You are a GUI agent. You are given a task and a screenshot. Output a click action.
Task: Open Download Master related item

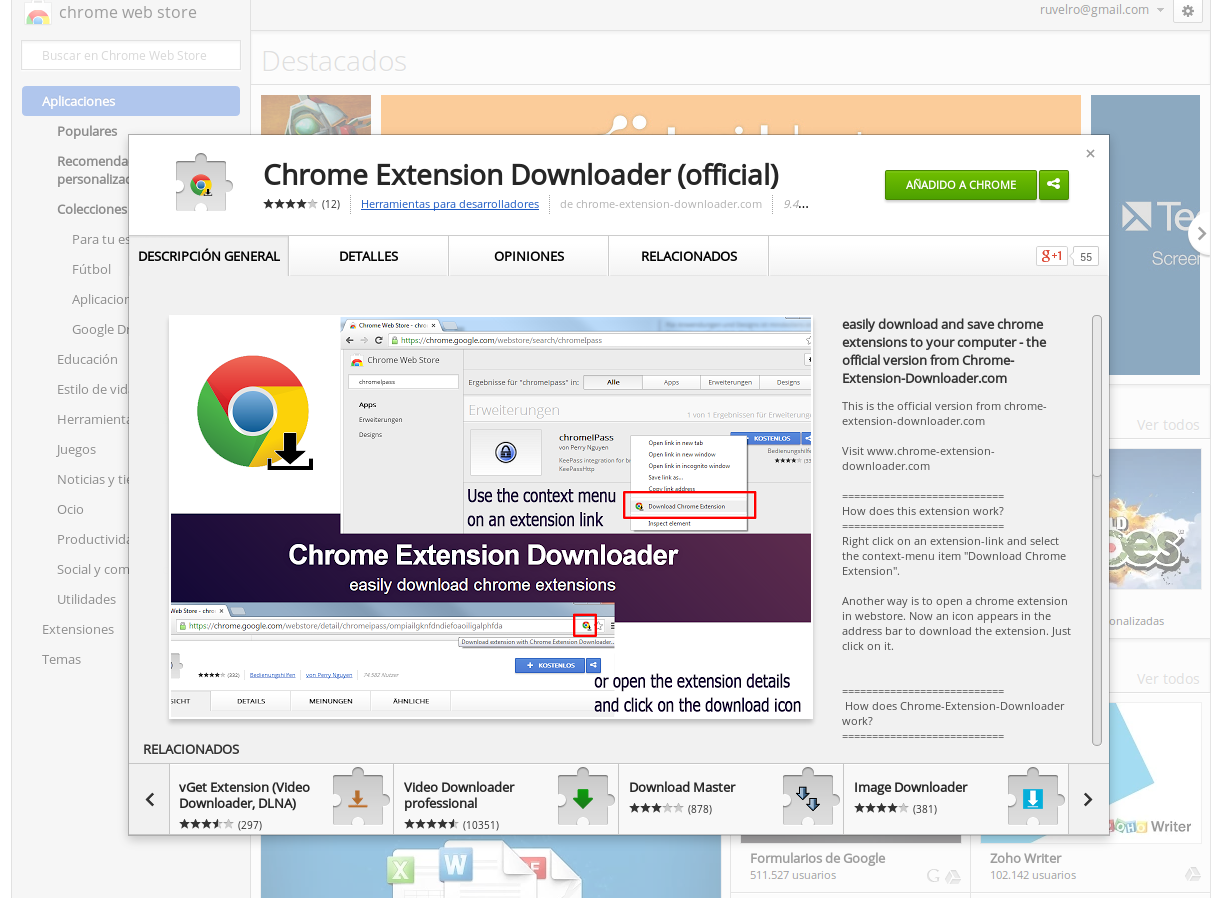click(731, 799)
